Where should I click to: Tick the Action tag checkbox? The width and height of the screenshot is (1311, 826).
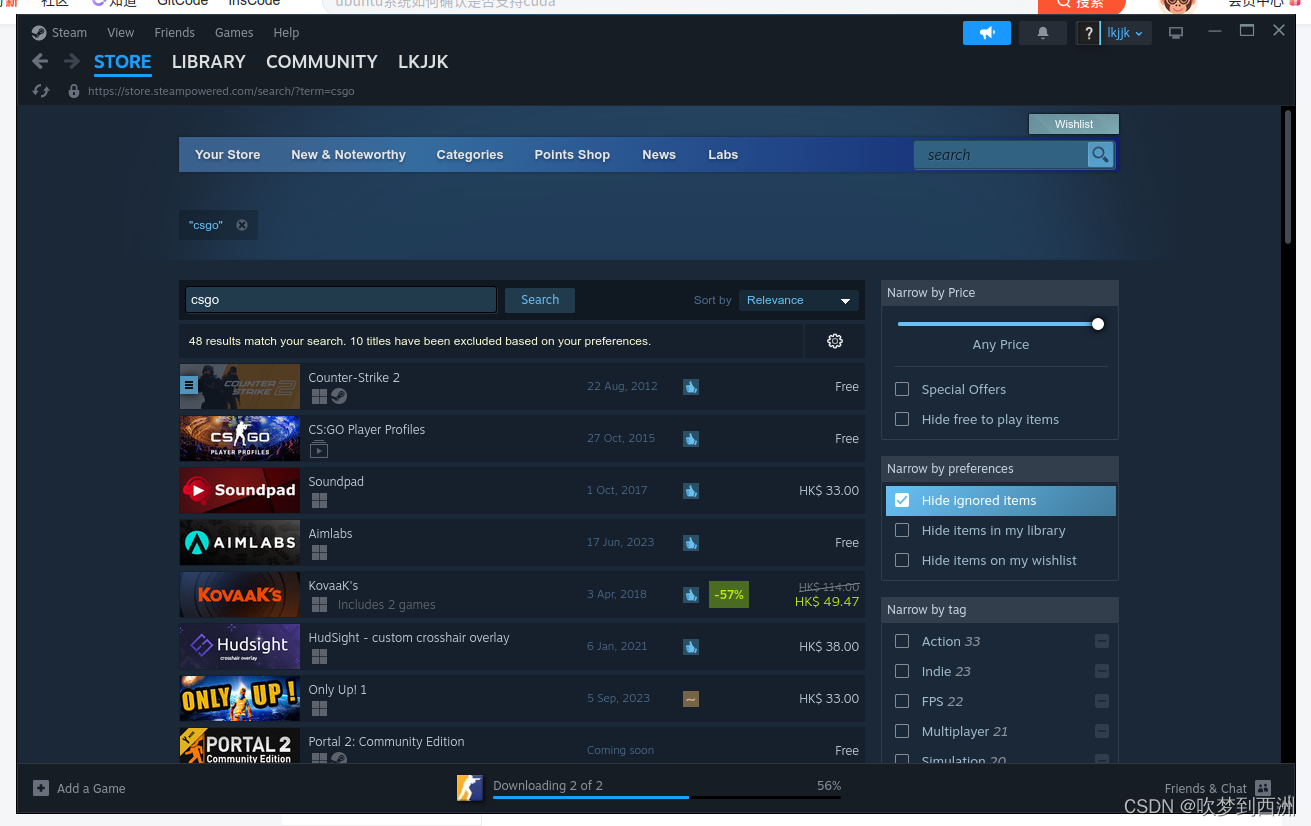click(x=902, y=641)
